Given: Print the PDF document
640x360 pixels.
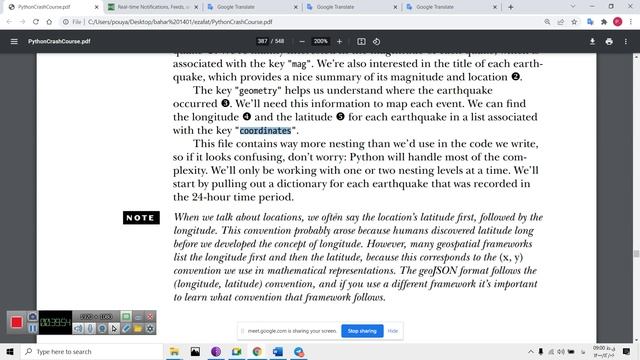Looking at the screenshot, I should (609, 41).
